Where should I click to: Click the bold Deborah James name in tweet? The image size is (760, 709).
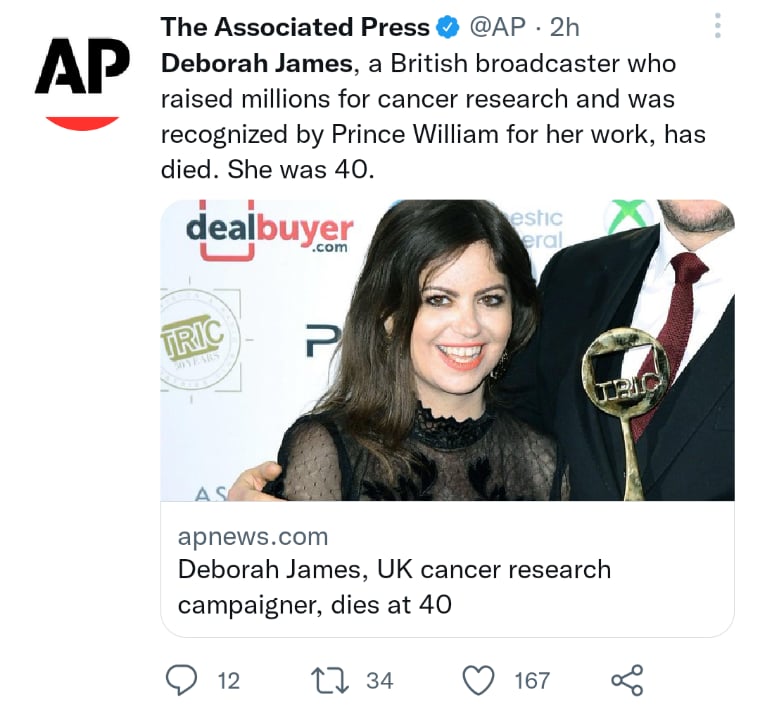pyautogui.click(x=257, y=63)
